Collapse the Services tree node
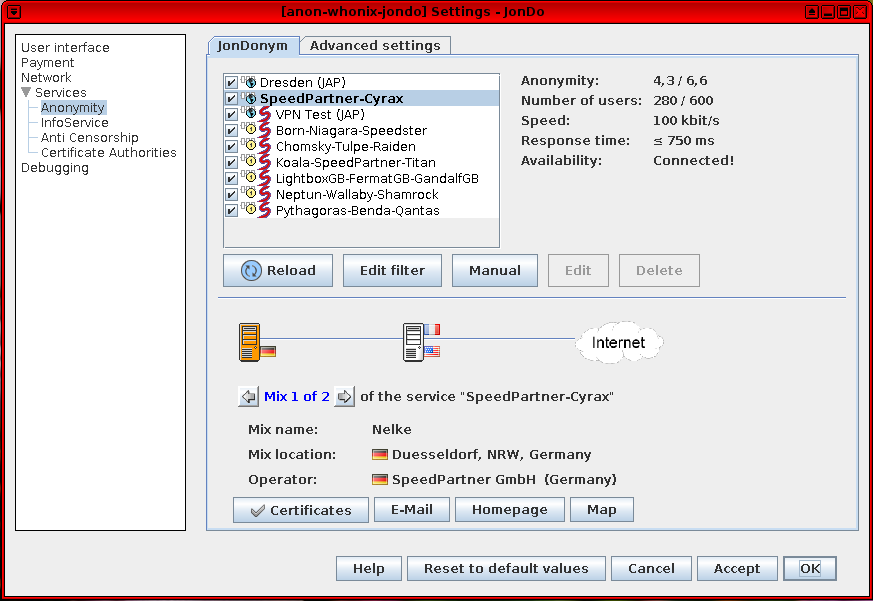Image resolution: width=873 pixels, height=601 pixels. point(26,93)
